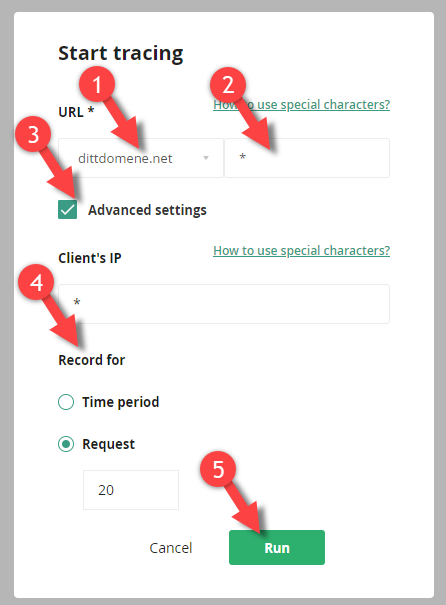Click the Advanced settings label
This screenshot has width=446, height=605.
[147, 210]
